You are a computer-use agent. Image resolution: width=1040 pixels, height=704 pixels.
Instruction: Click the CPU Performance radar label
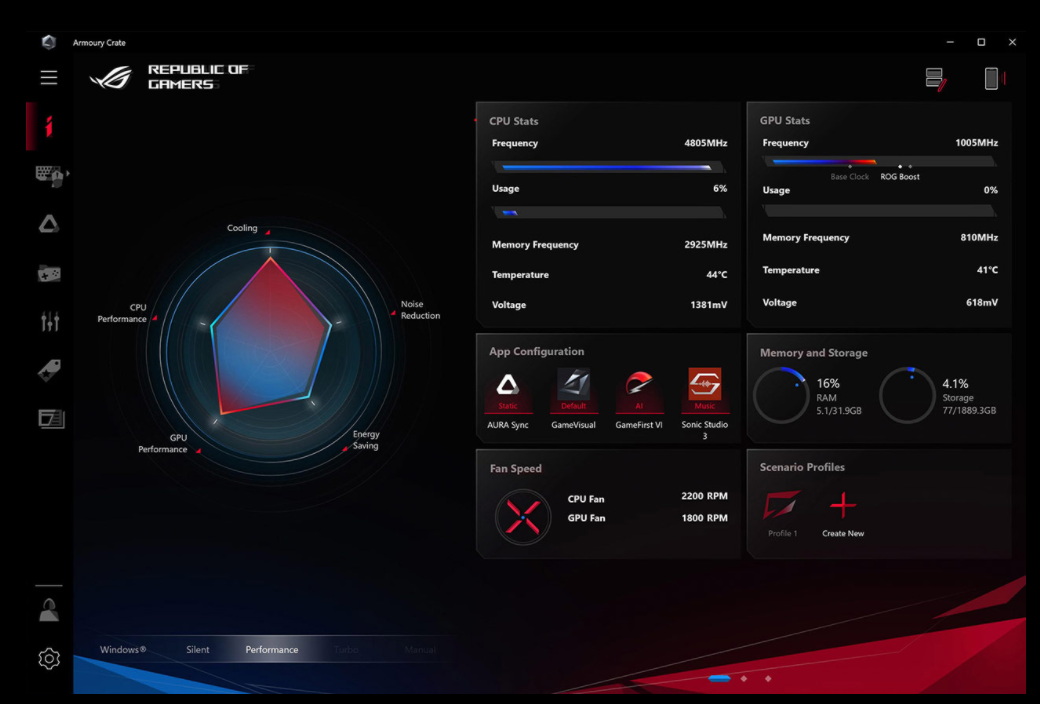[122, 313]
